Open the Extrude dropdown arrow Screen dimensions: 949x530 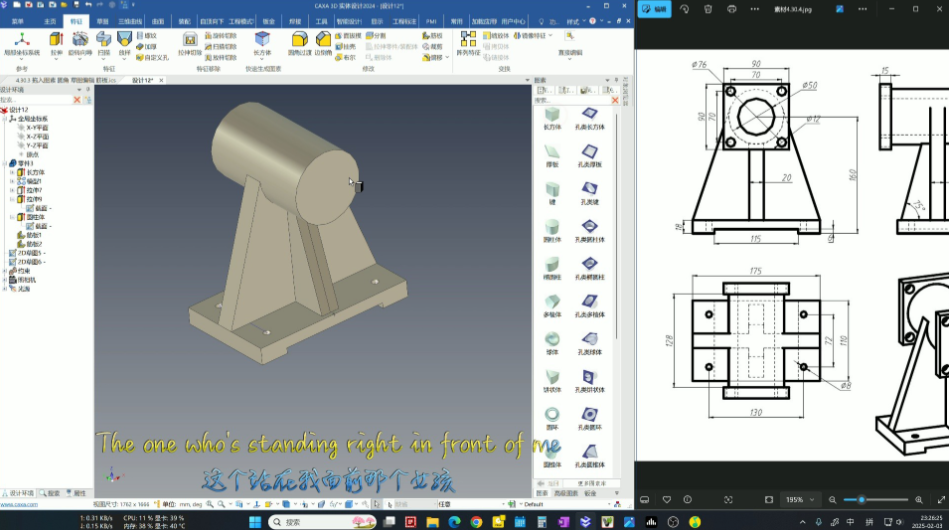pos(56,59)
